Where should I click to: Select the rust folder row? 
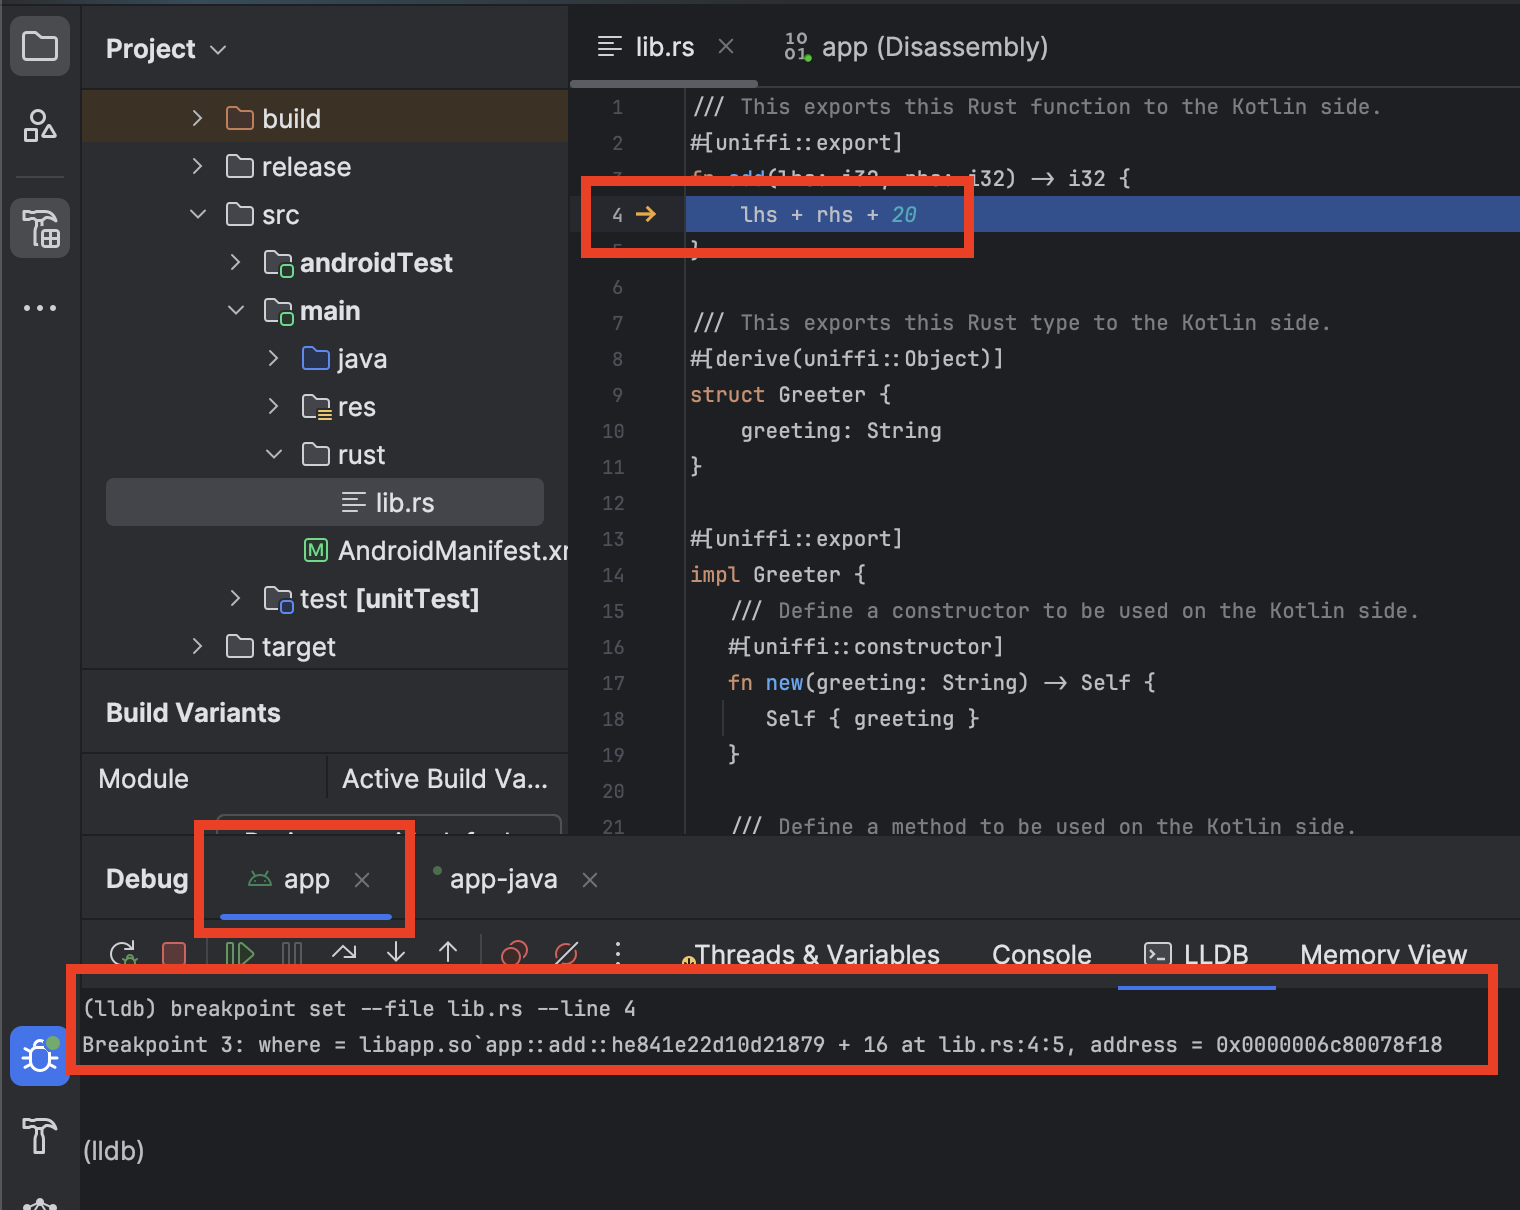(x=325, y=454)
